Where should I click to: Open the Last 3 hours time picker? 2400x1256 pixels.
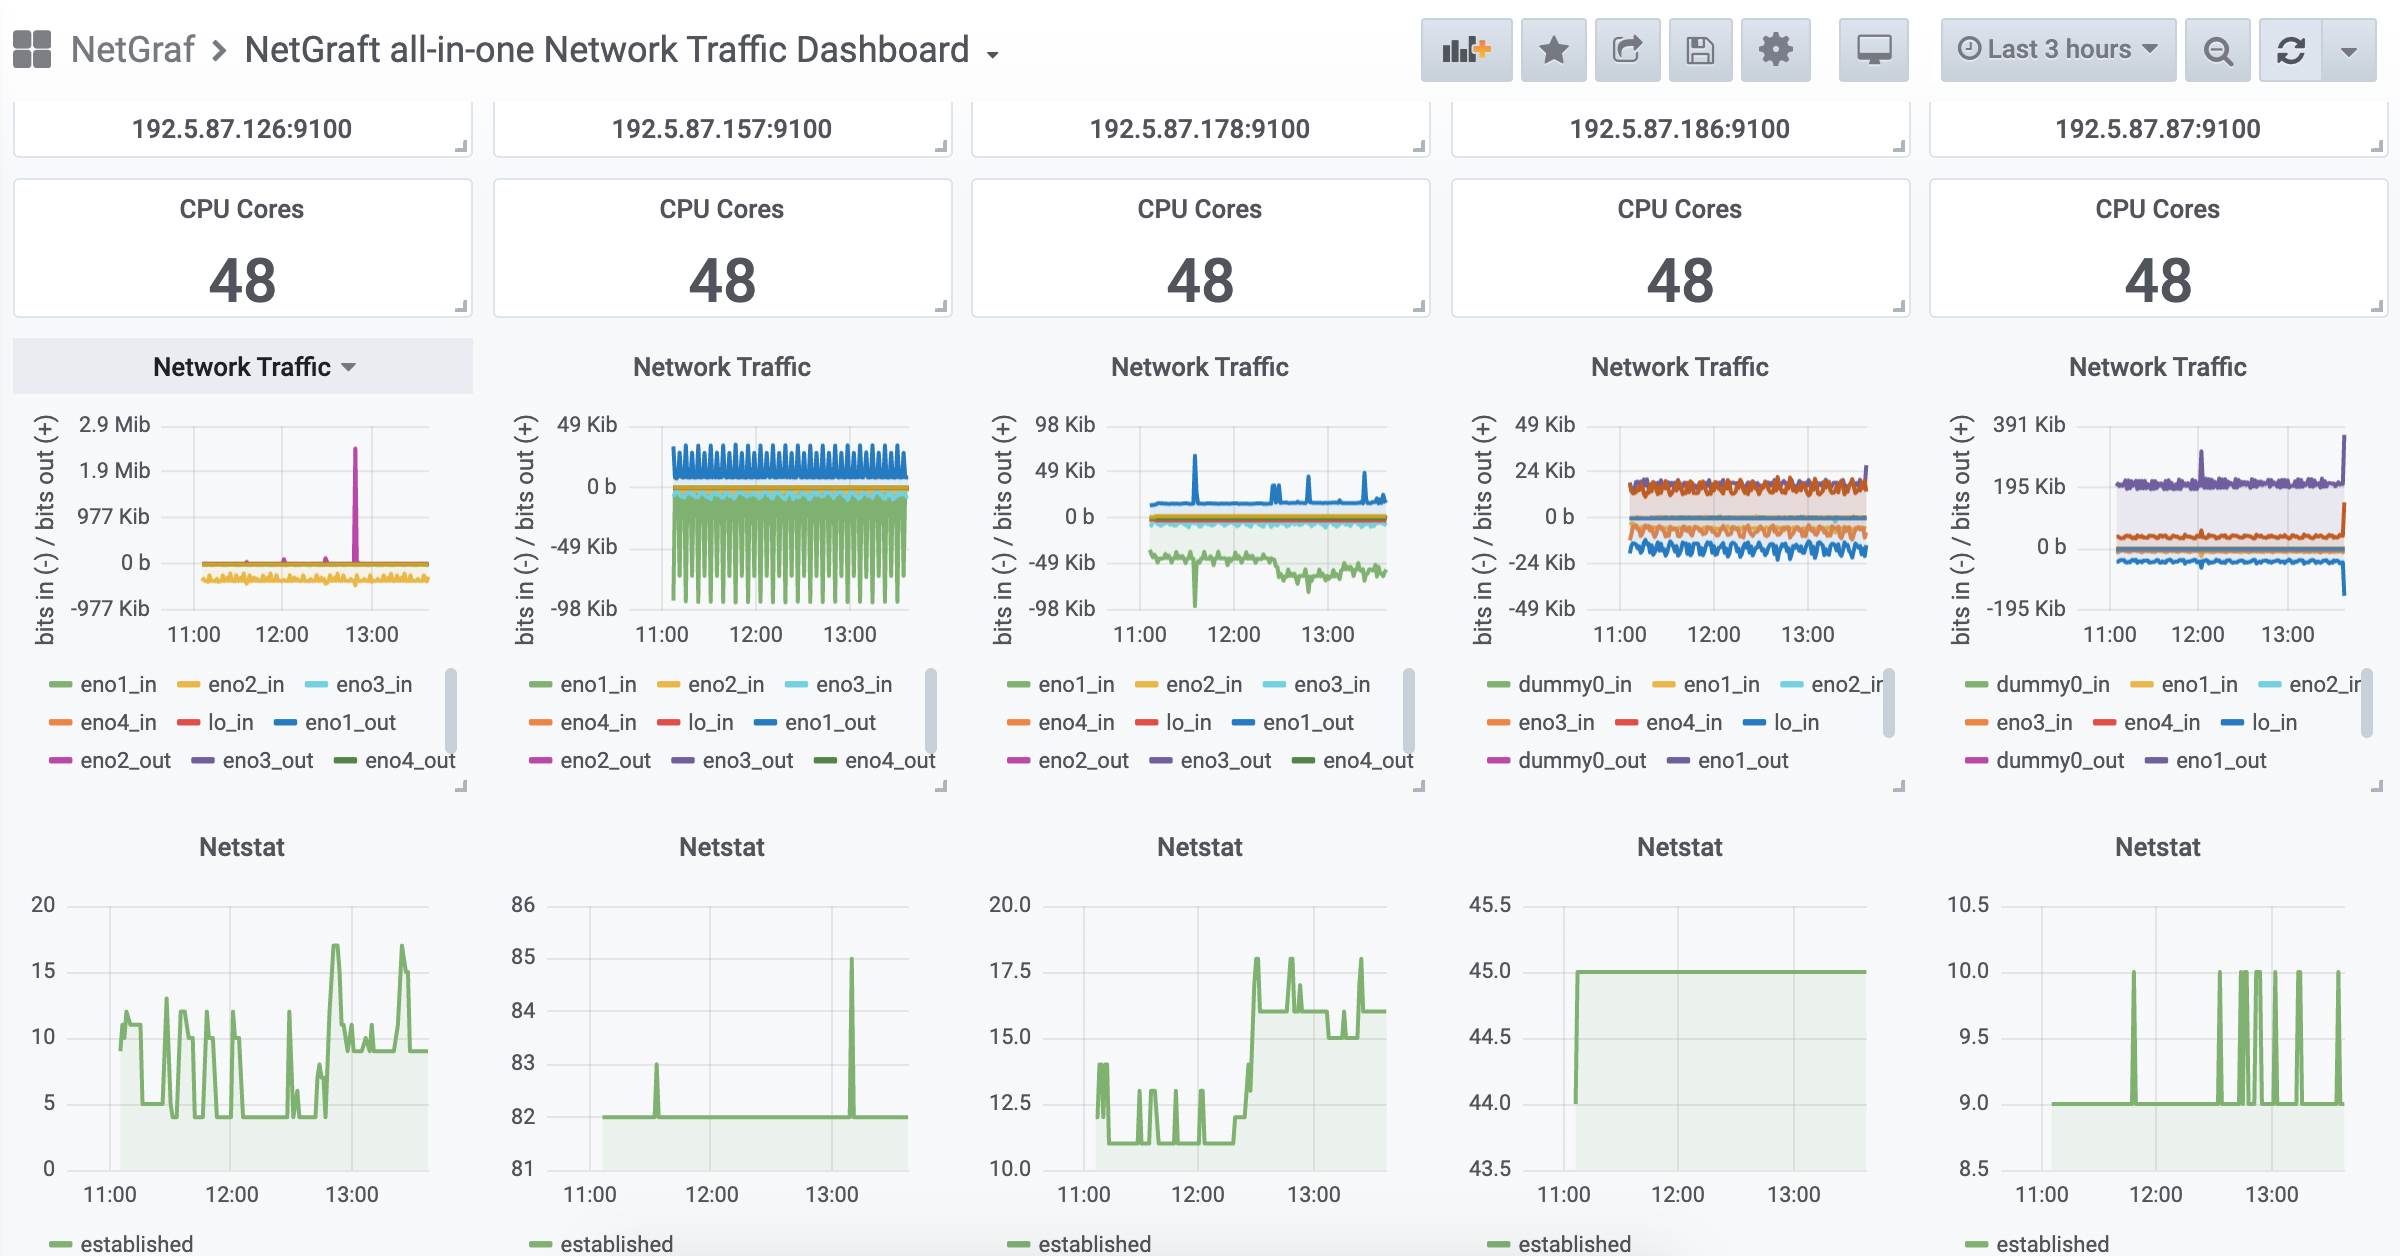coord(2058,50)
